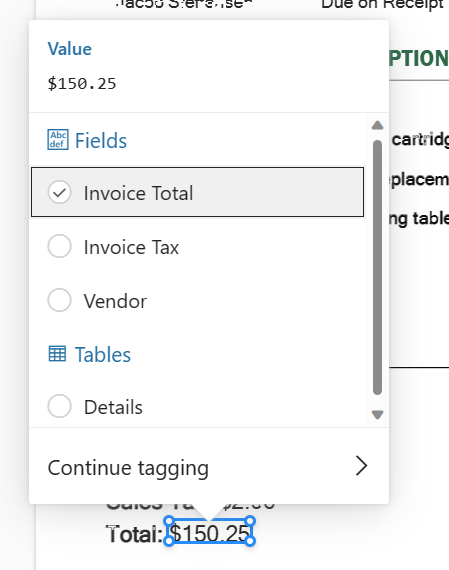This screenshot has height=570, width=449.
Task: Click the Tables grid icon
Action: [x=57, y=354]
